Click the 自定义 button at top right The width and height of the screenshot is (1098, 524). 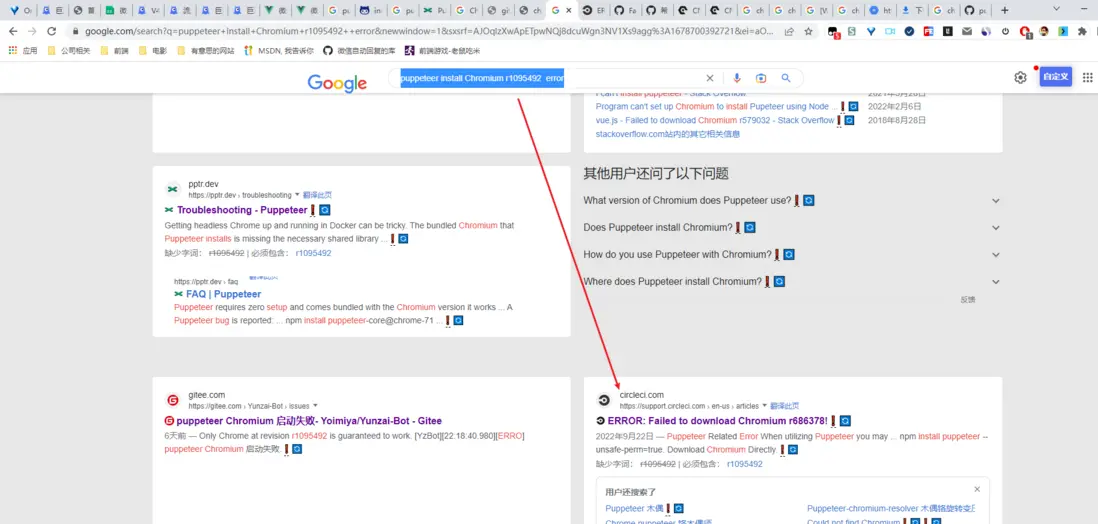[x=1055, y=77]
